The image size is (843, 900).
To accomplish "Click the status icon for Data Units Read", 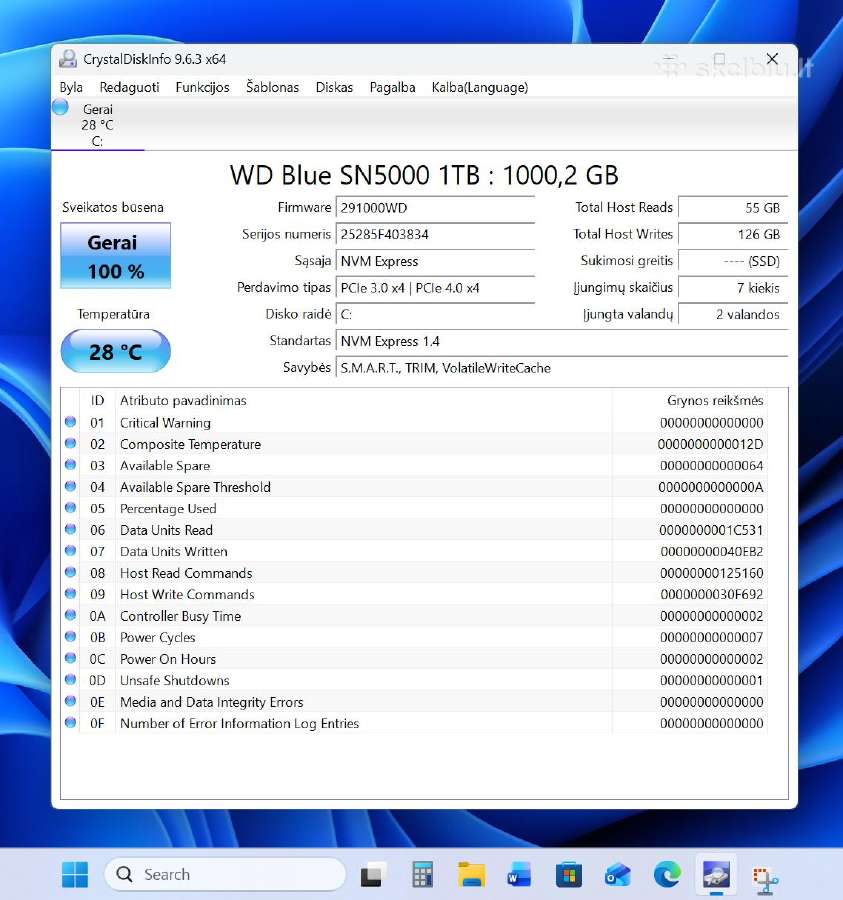I will [71, 529].
